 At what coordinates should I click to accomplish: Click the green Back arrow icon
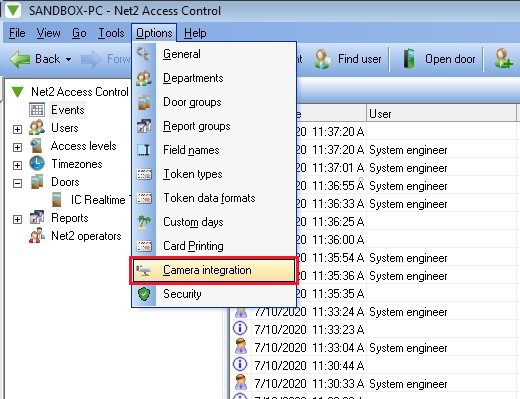click(x=20, y=60)
